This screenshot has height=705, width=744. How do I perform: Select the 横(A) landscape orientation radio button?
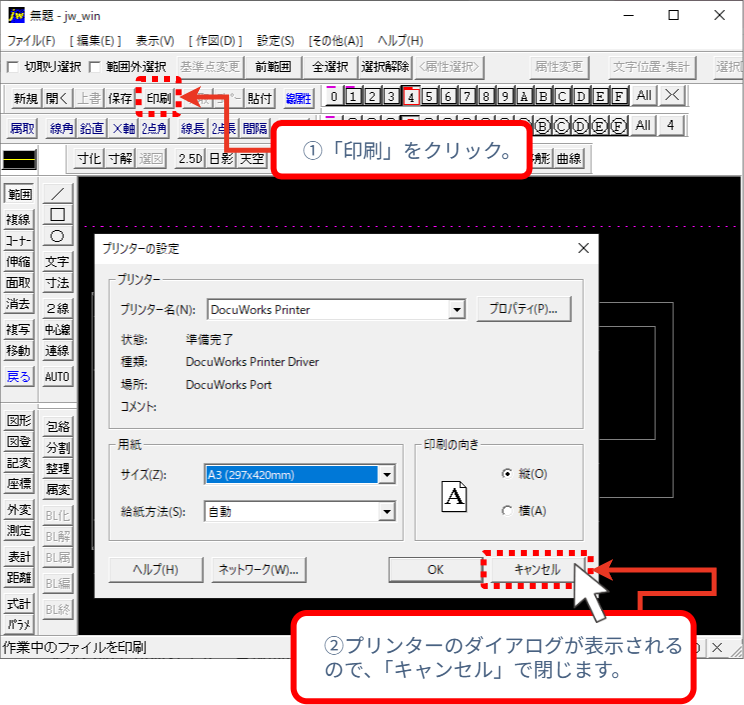[507, 510]
